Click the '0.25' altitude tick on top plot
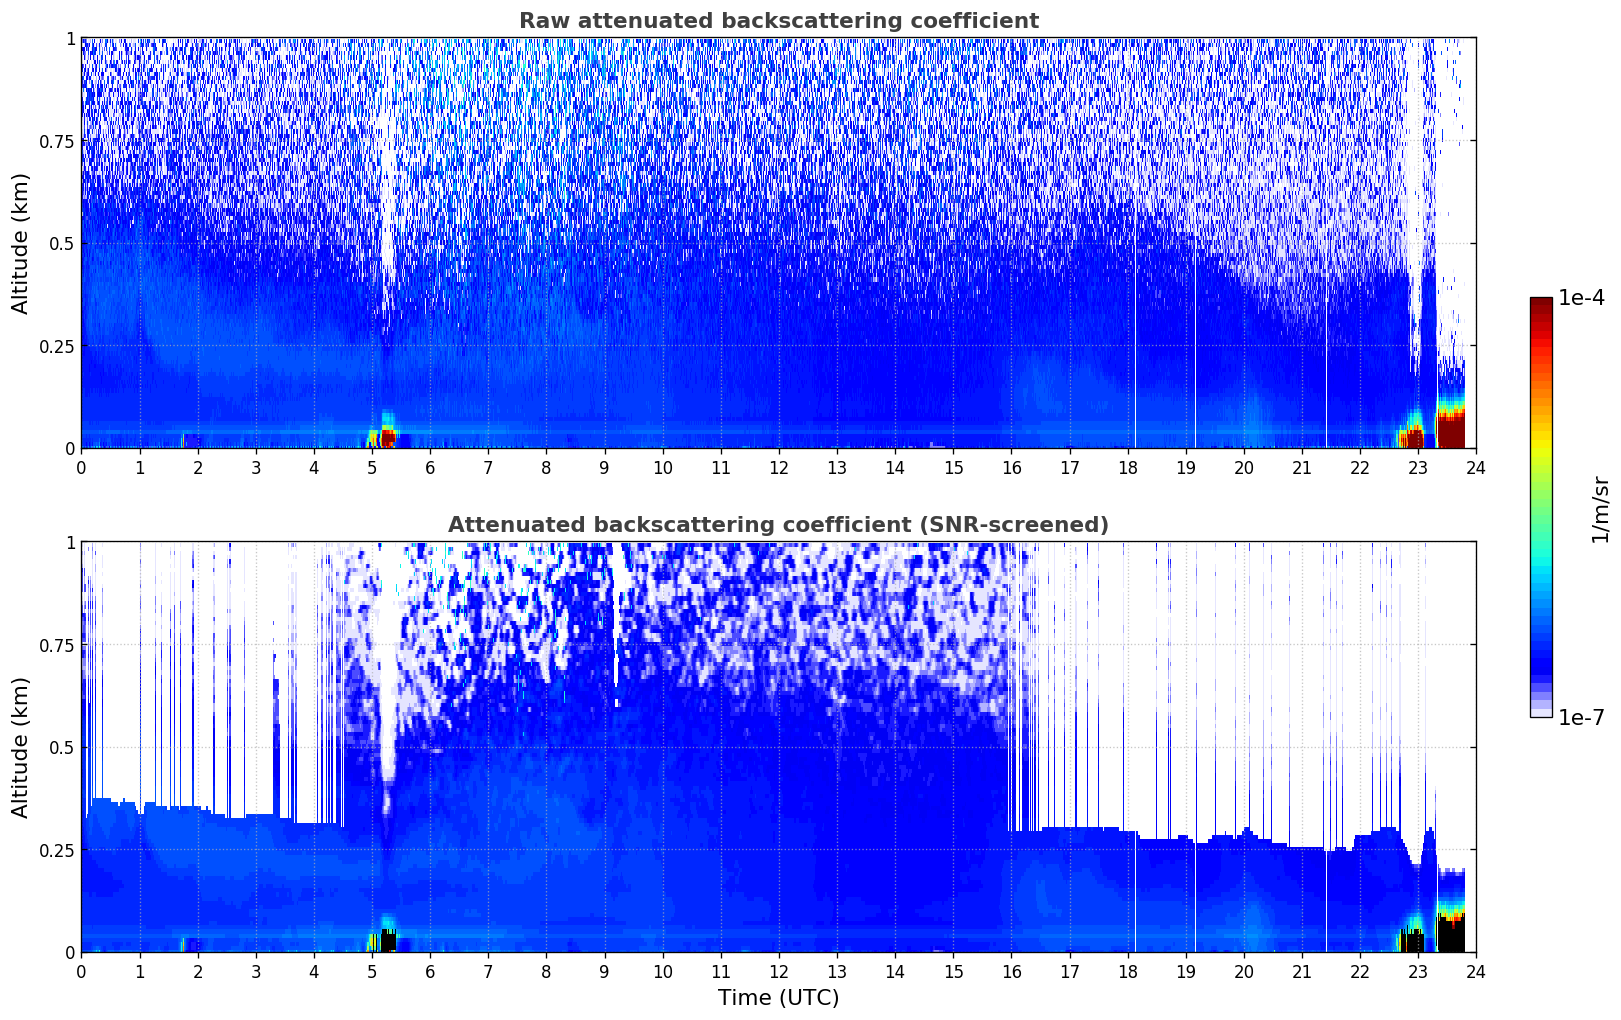 click(x=56, y=346)
